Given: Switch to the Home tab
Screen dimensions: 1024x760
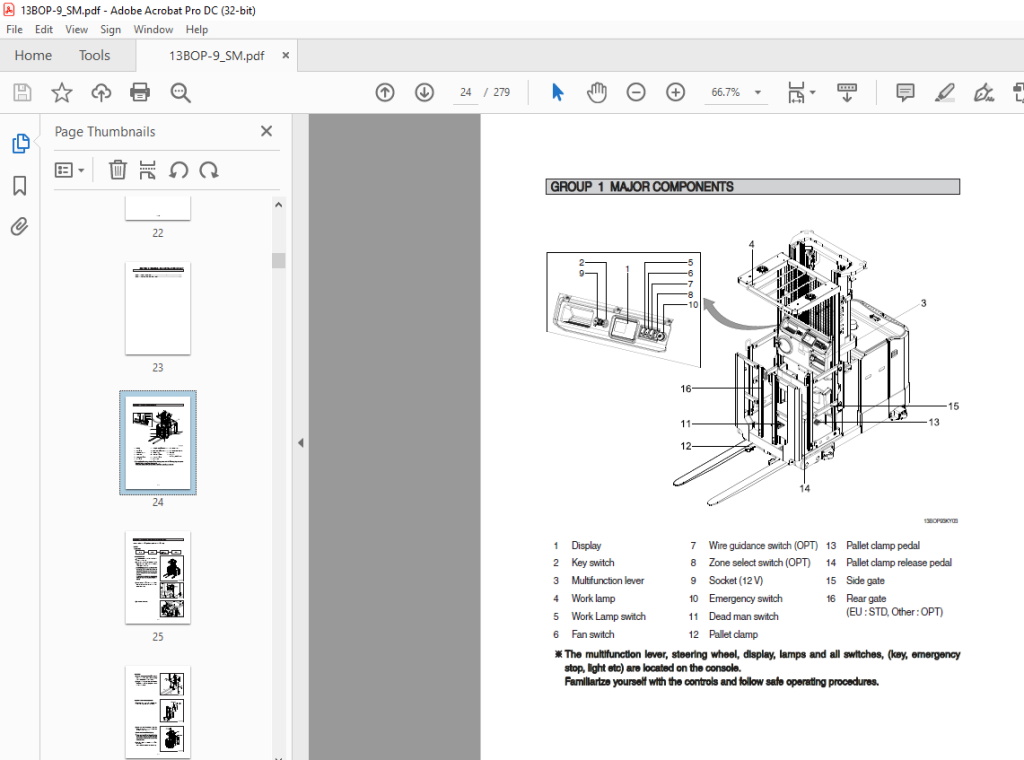Looking at the screenshot, I should [33, 55].
